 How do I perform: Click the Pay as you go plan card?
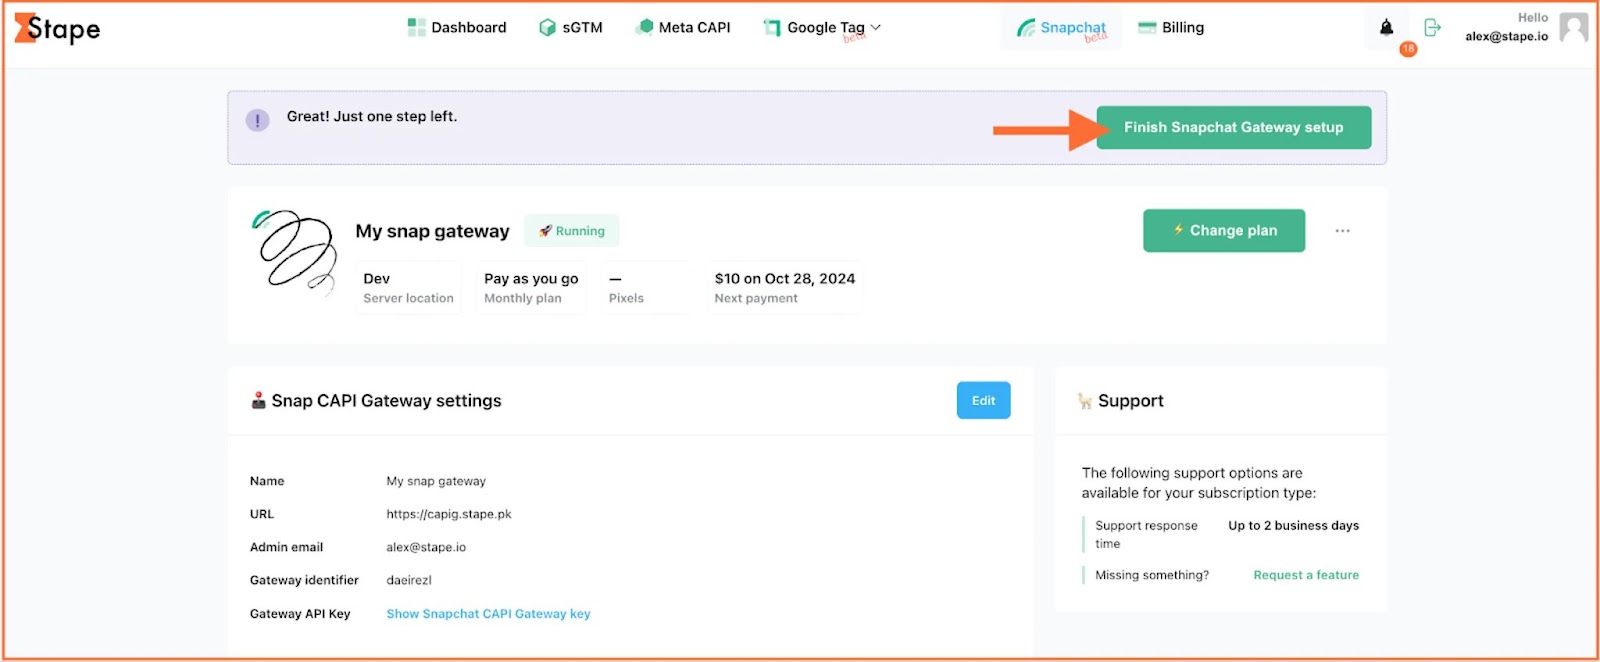point(531,288)
